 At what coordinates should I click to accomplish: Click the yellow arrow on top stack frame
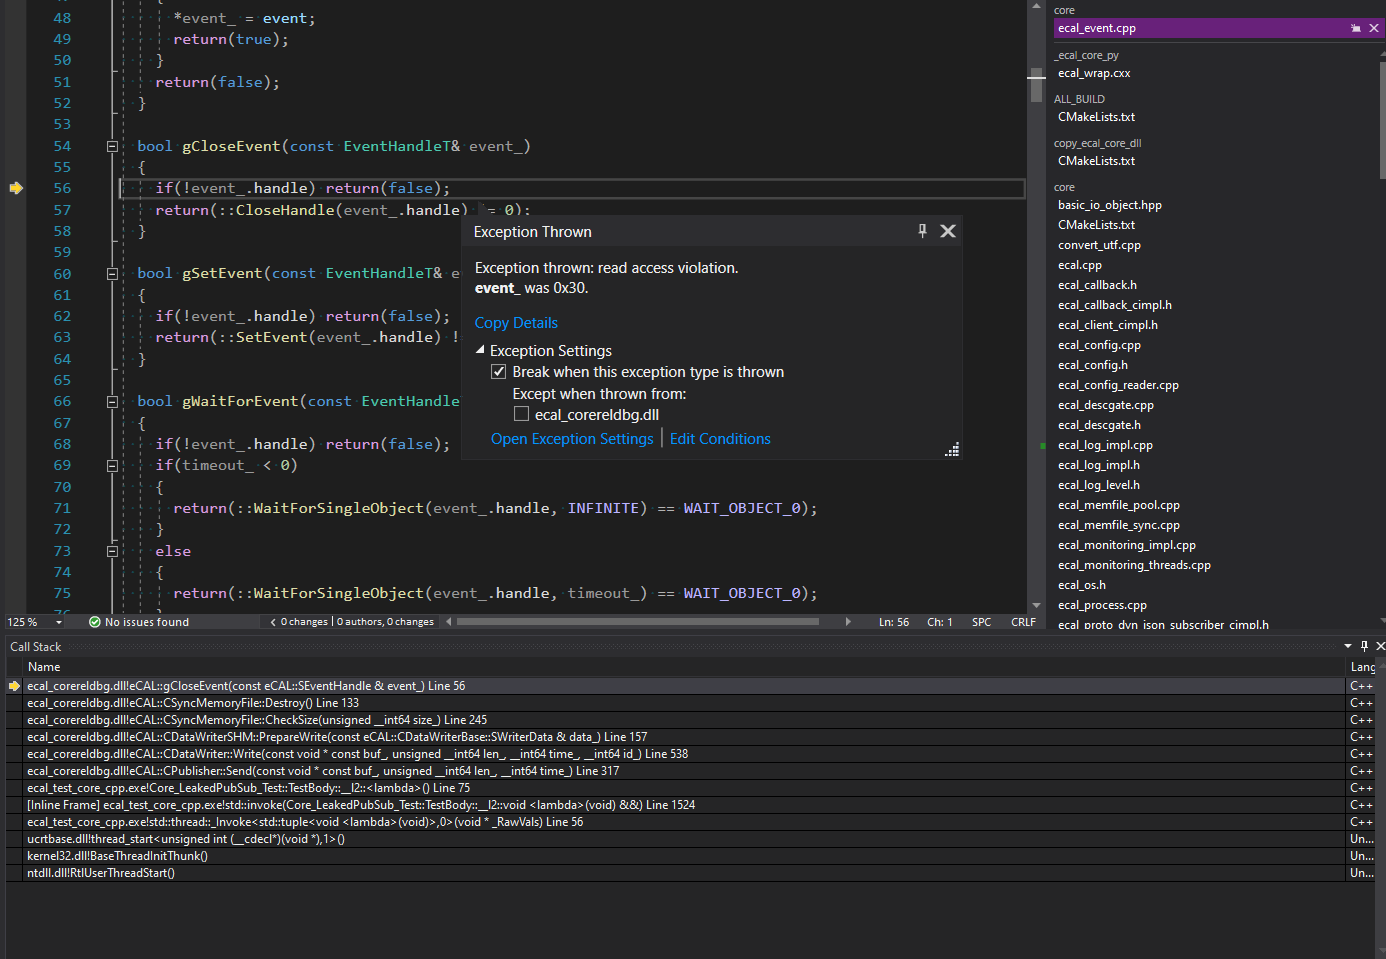click(13, 685)
